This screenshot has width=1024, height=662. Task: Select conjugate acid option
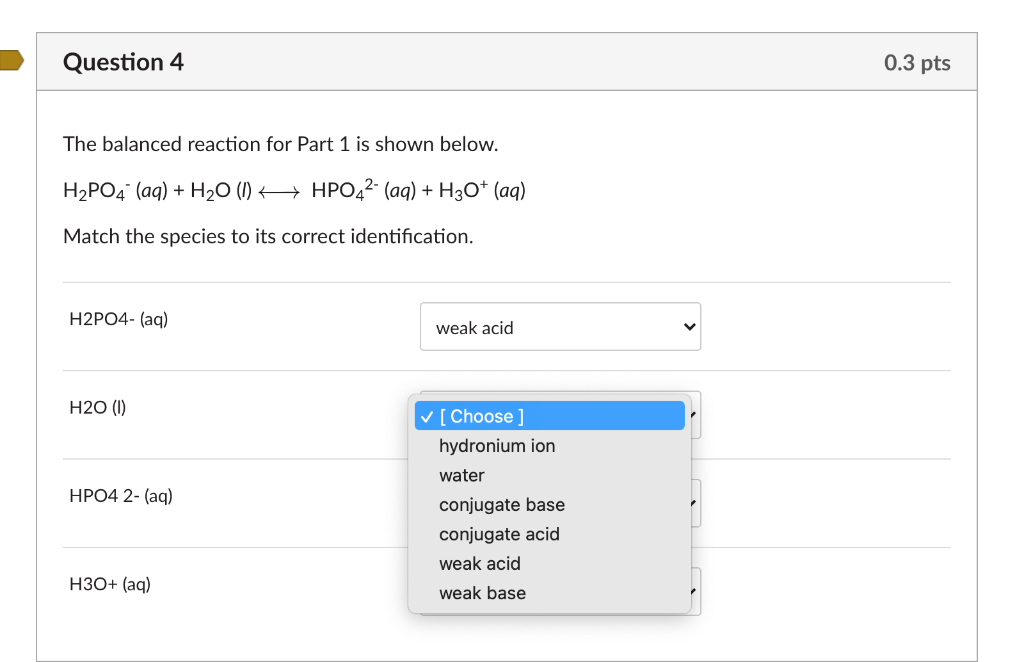(549, 534)
